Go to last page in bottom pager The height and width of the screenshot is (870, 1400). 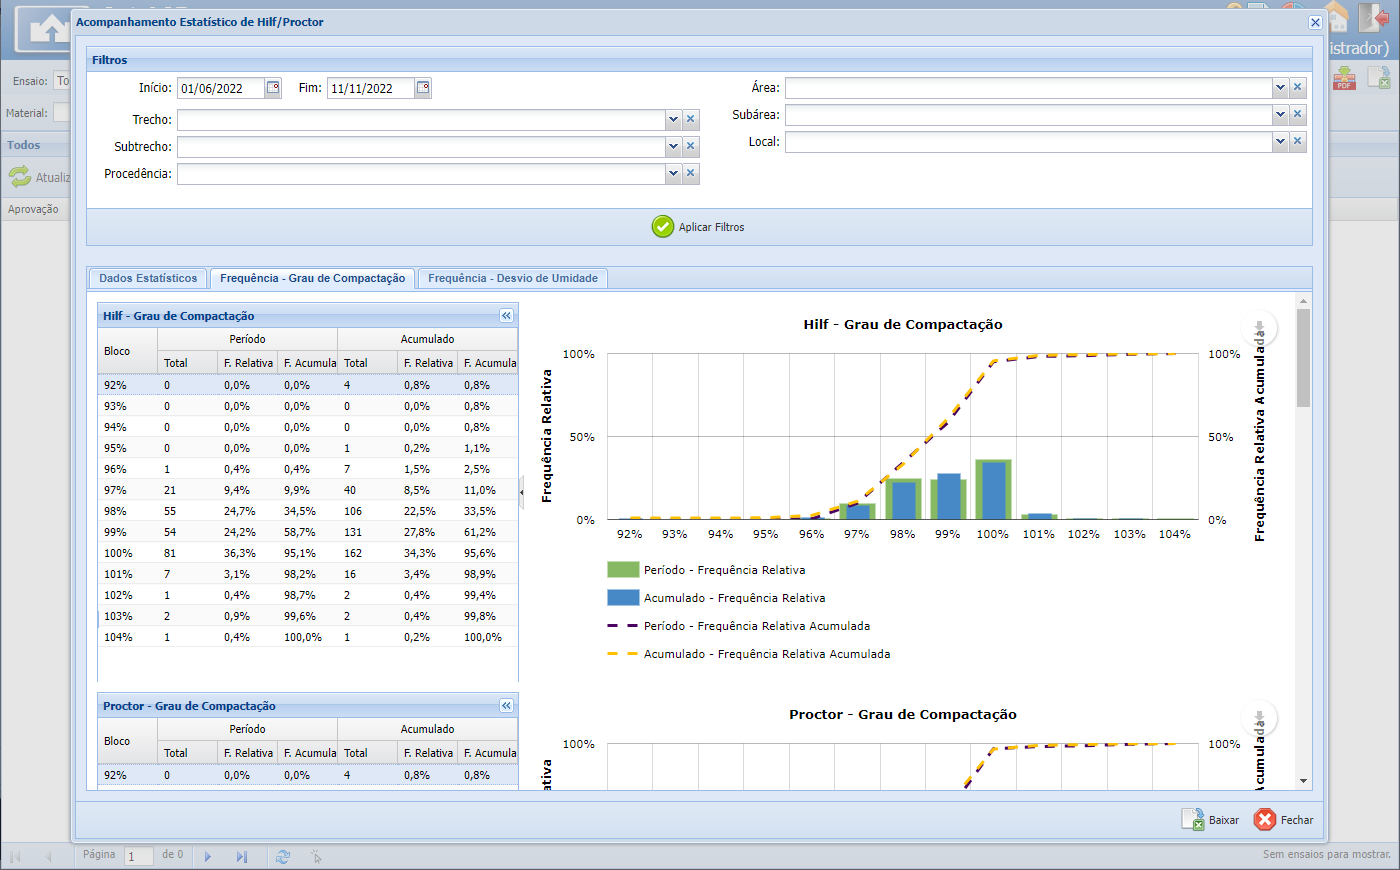click(x=242, y=857)
